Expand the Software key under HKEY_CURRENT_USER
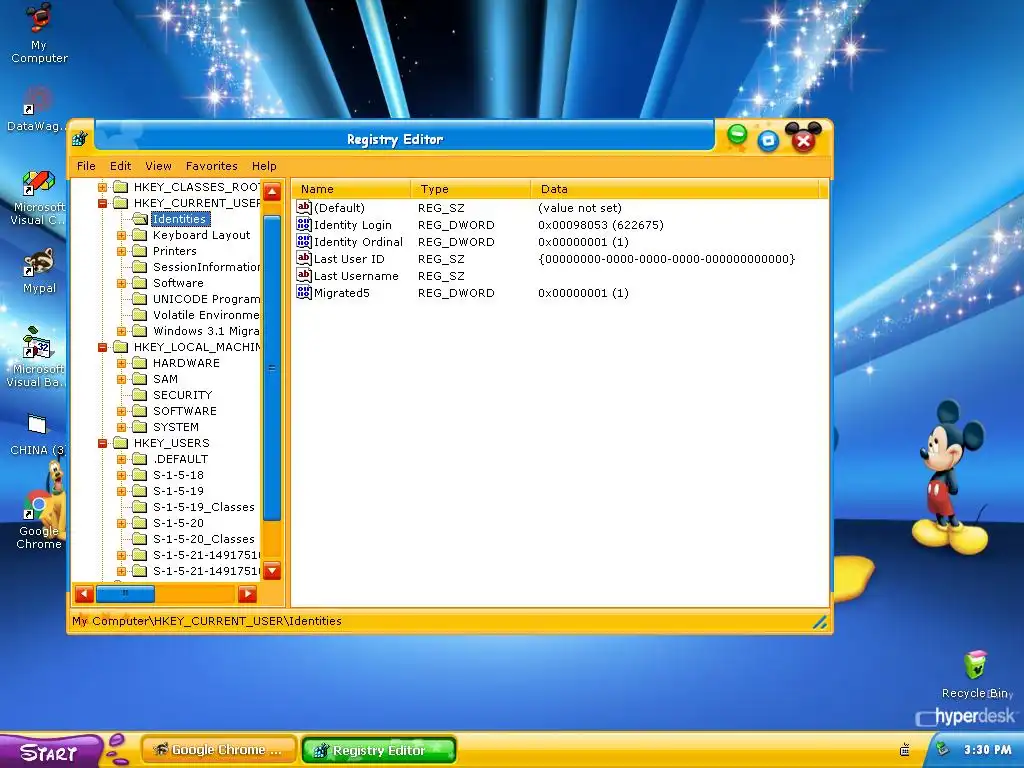Image resolution: width=1024 pixels, height=768 pixels. [x=121, y=283]
